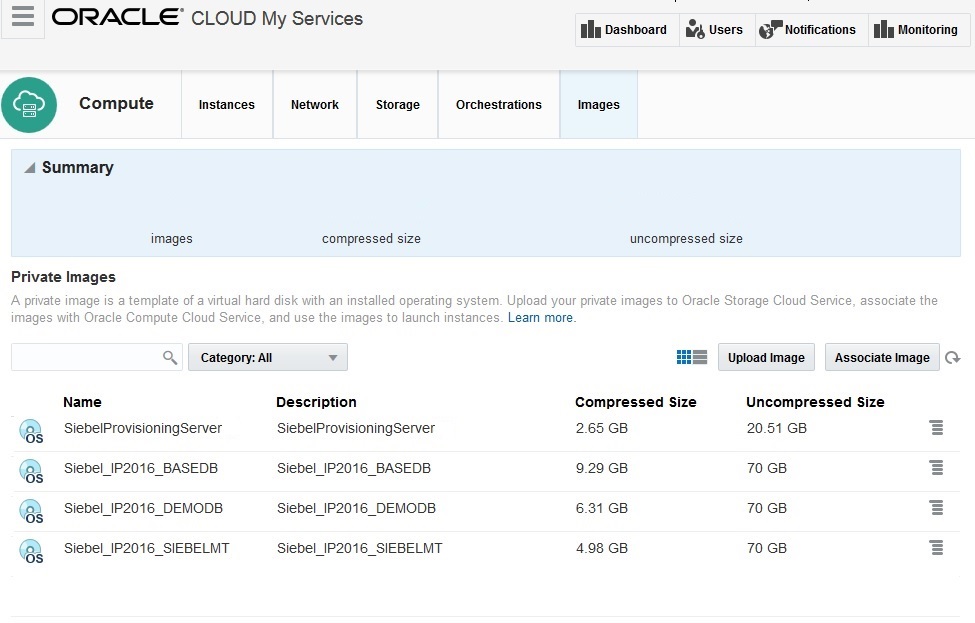The width and height of the screenshot is (975, 623).
Task: Click the image search field
Action: click(90, 356)
